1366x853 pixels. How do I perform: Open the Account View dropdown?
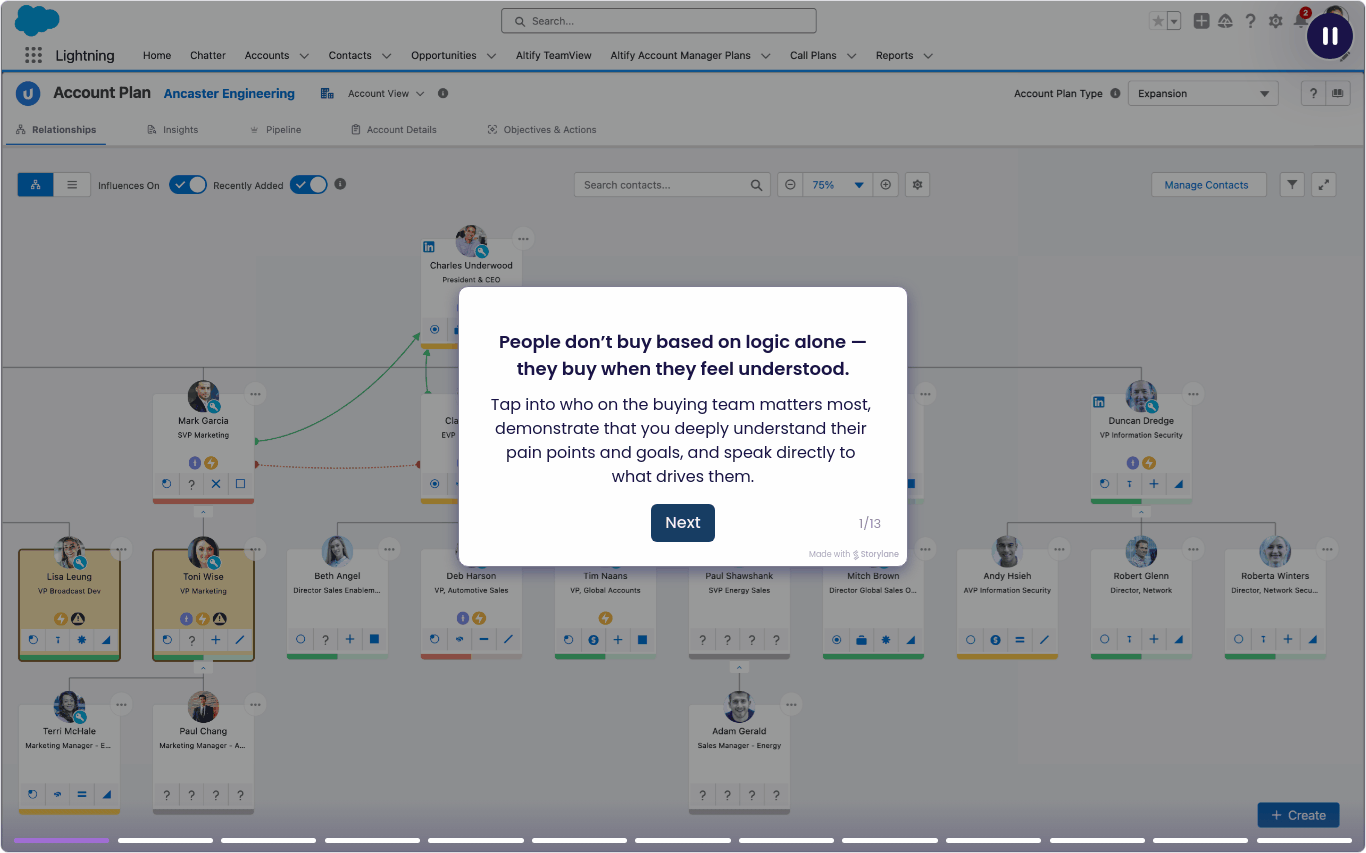386,93
